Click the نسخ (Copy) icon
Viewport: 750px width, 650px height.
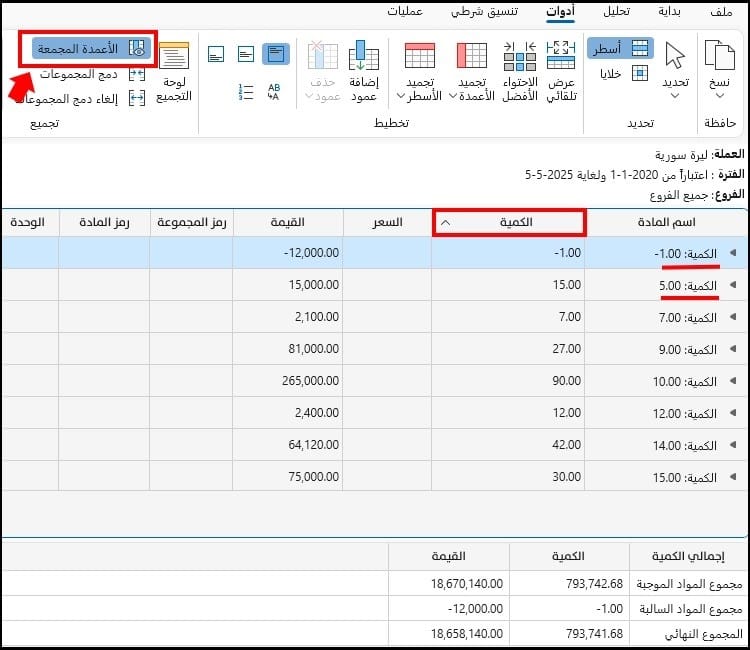[719, 56]
